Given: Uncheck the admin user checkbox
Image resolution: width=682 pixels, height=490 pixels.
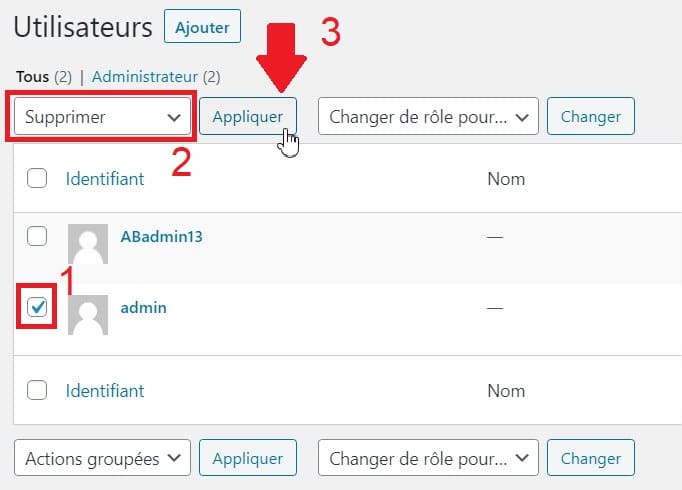Looking at the screenshot, I should [37, 308].
